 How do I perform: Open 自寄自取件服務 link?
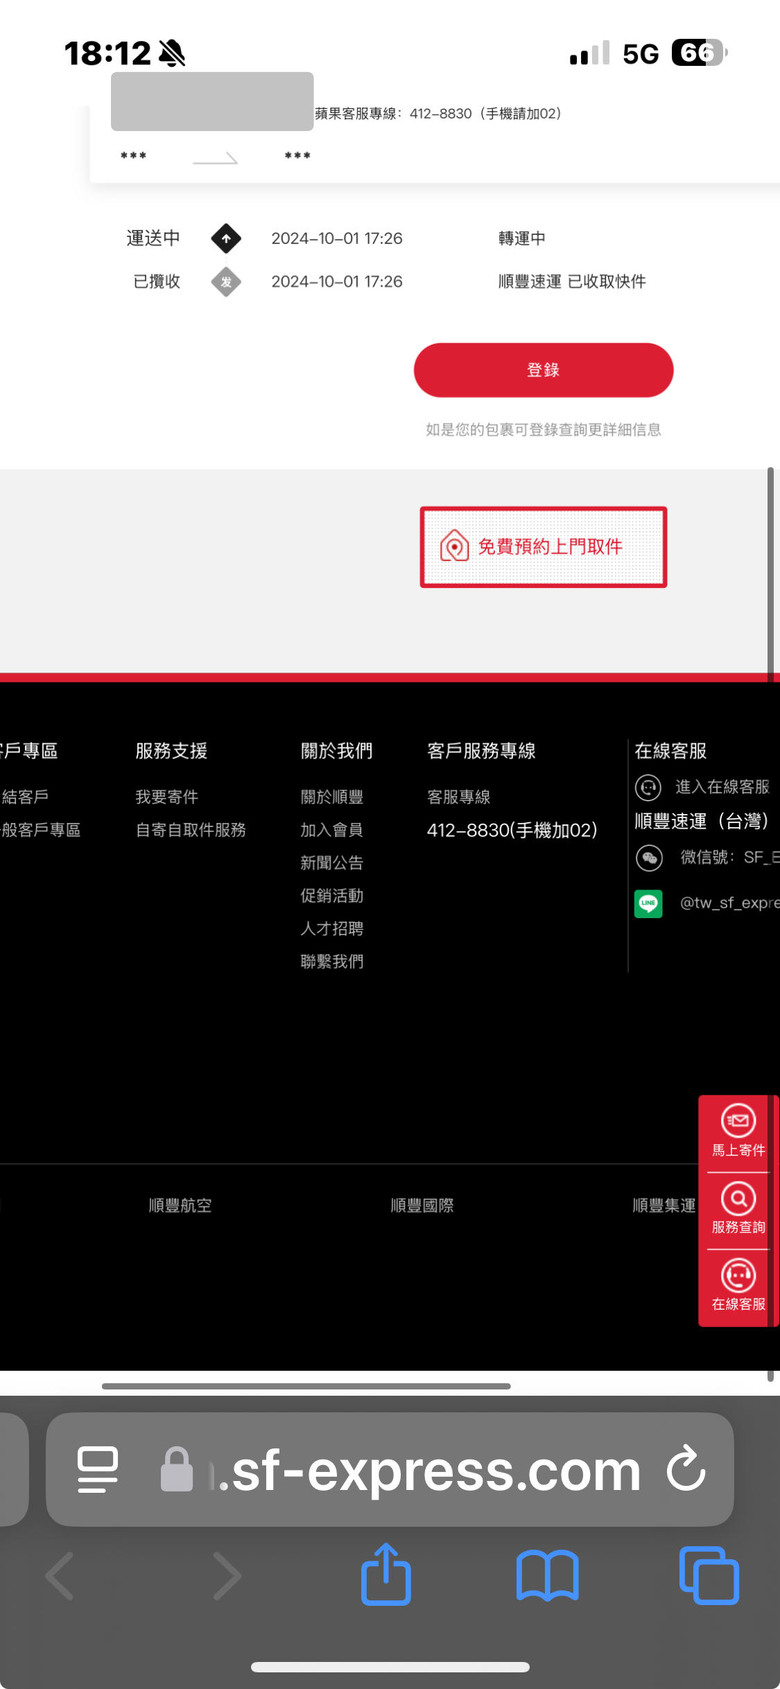pyautogui.click(x=191, y=830)
